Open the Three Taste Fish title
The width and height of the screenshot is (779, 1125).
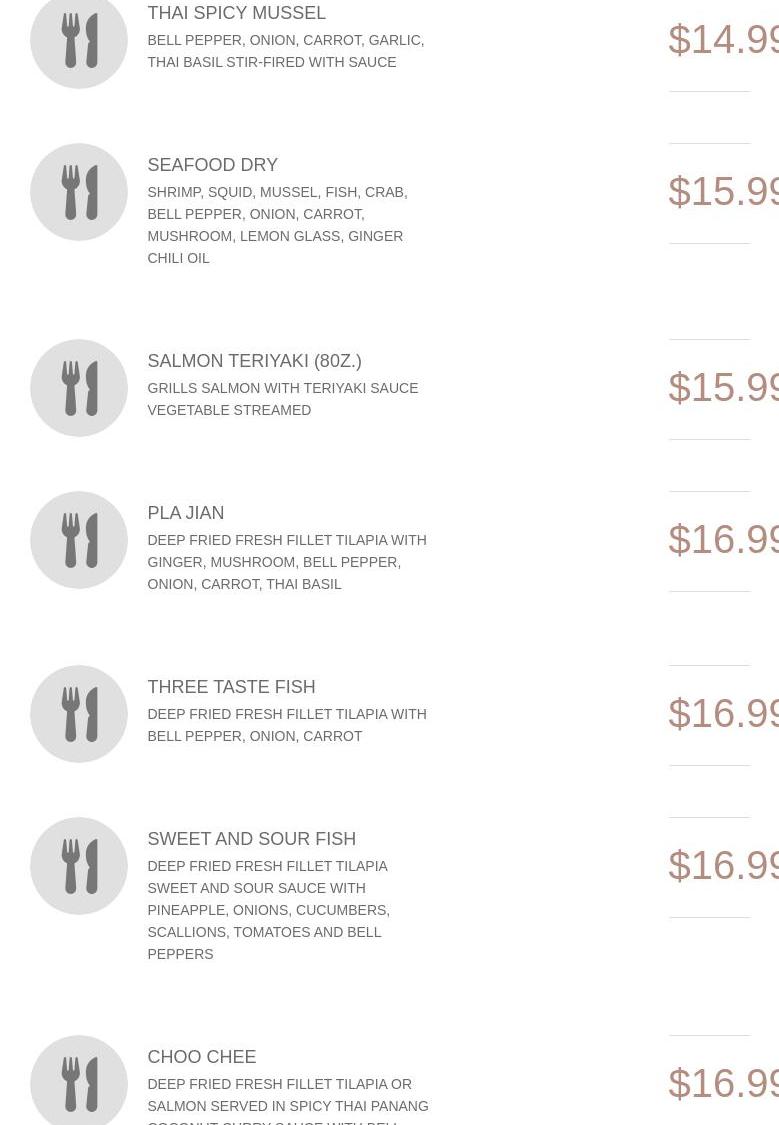coord(231,687)
